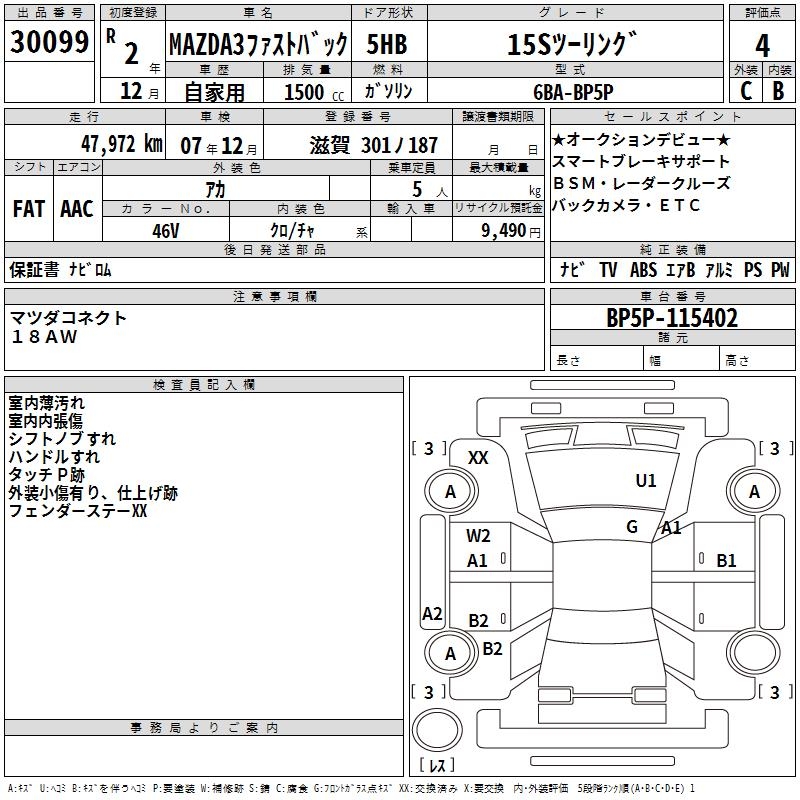Click the U1 dent mark on the hood
The height and width of the screenshot is (800, 800).
point(646,480)
